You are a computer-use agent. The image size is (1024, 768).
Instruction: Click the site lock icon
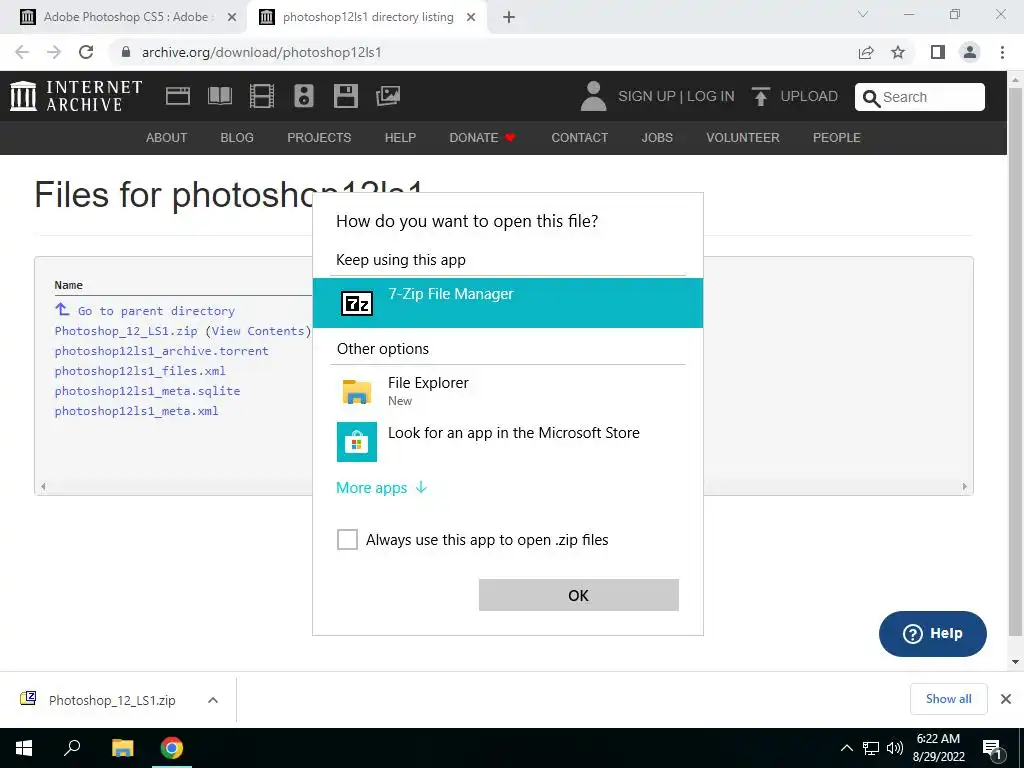(126, 52)
